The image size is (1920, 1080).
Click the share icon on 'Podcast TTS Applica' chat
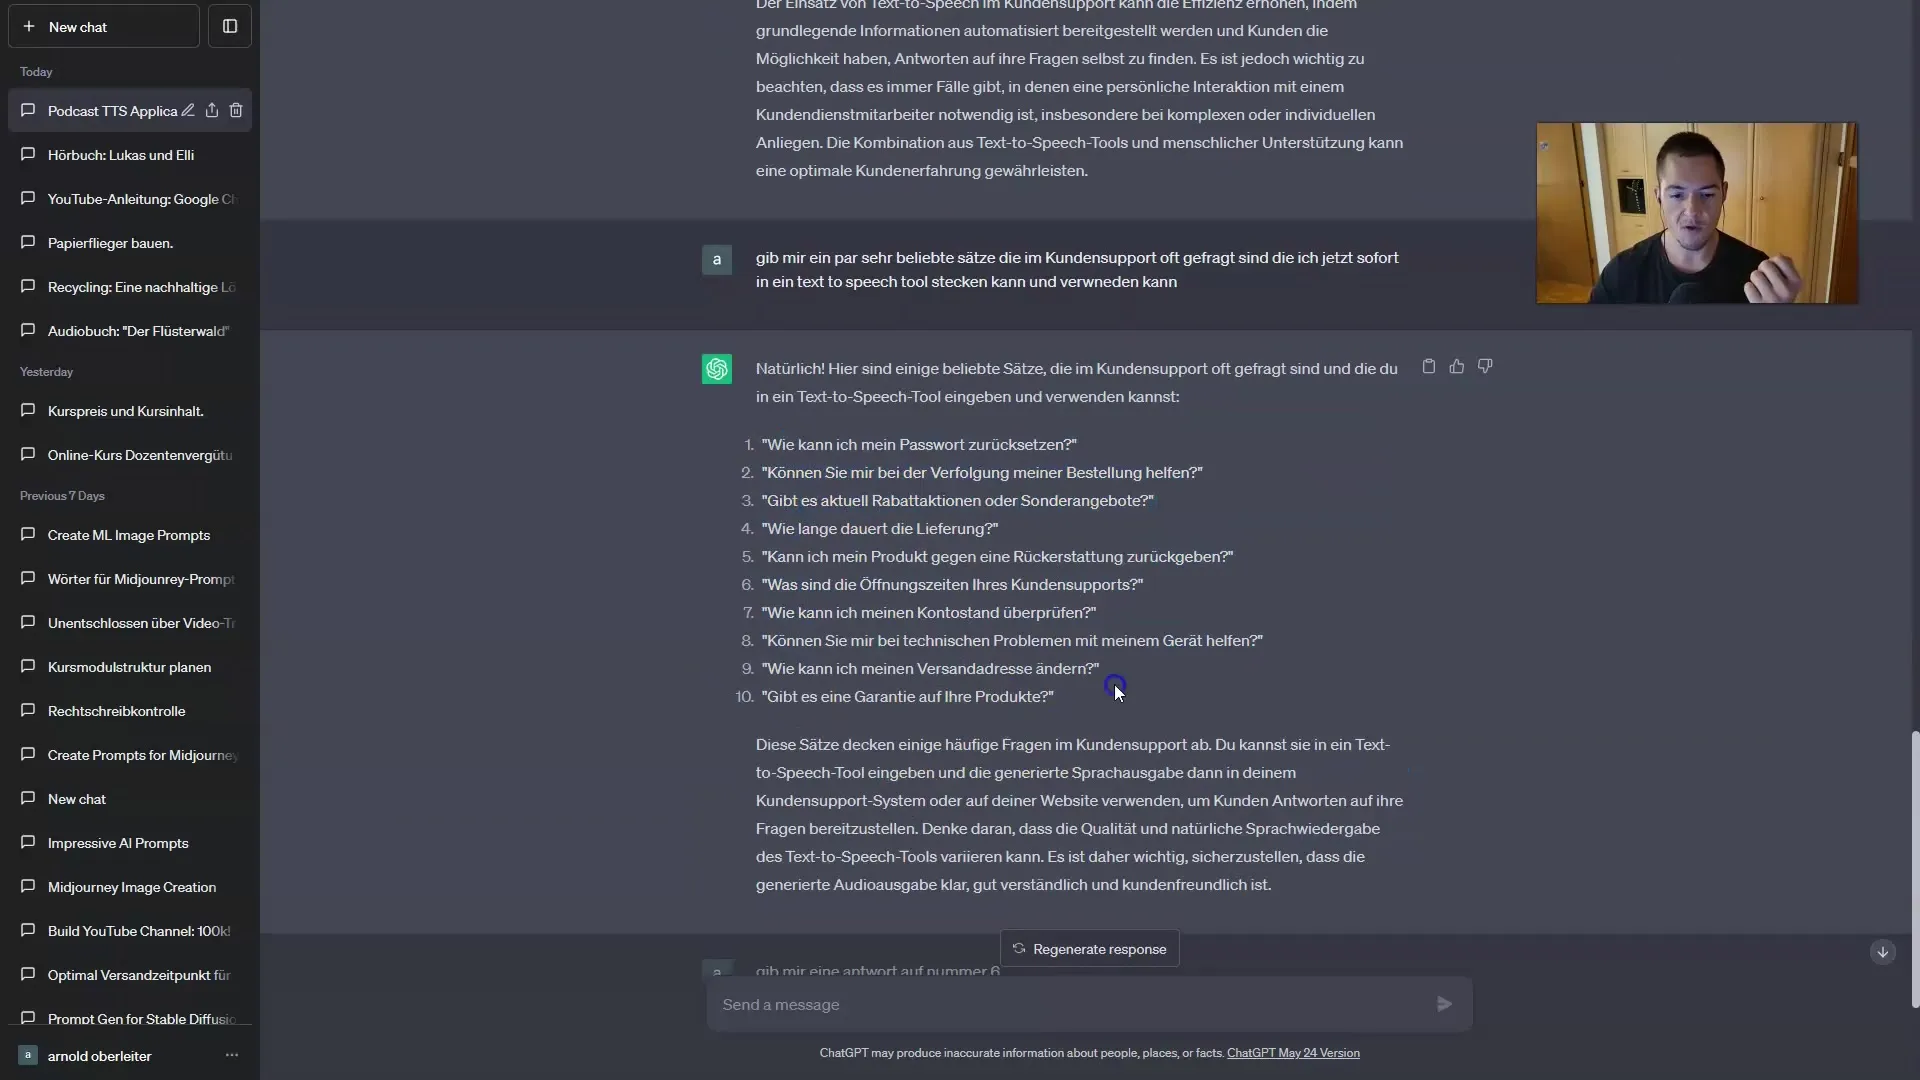click(212, 109)
